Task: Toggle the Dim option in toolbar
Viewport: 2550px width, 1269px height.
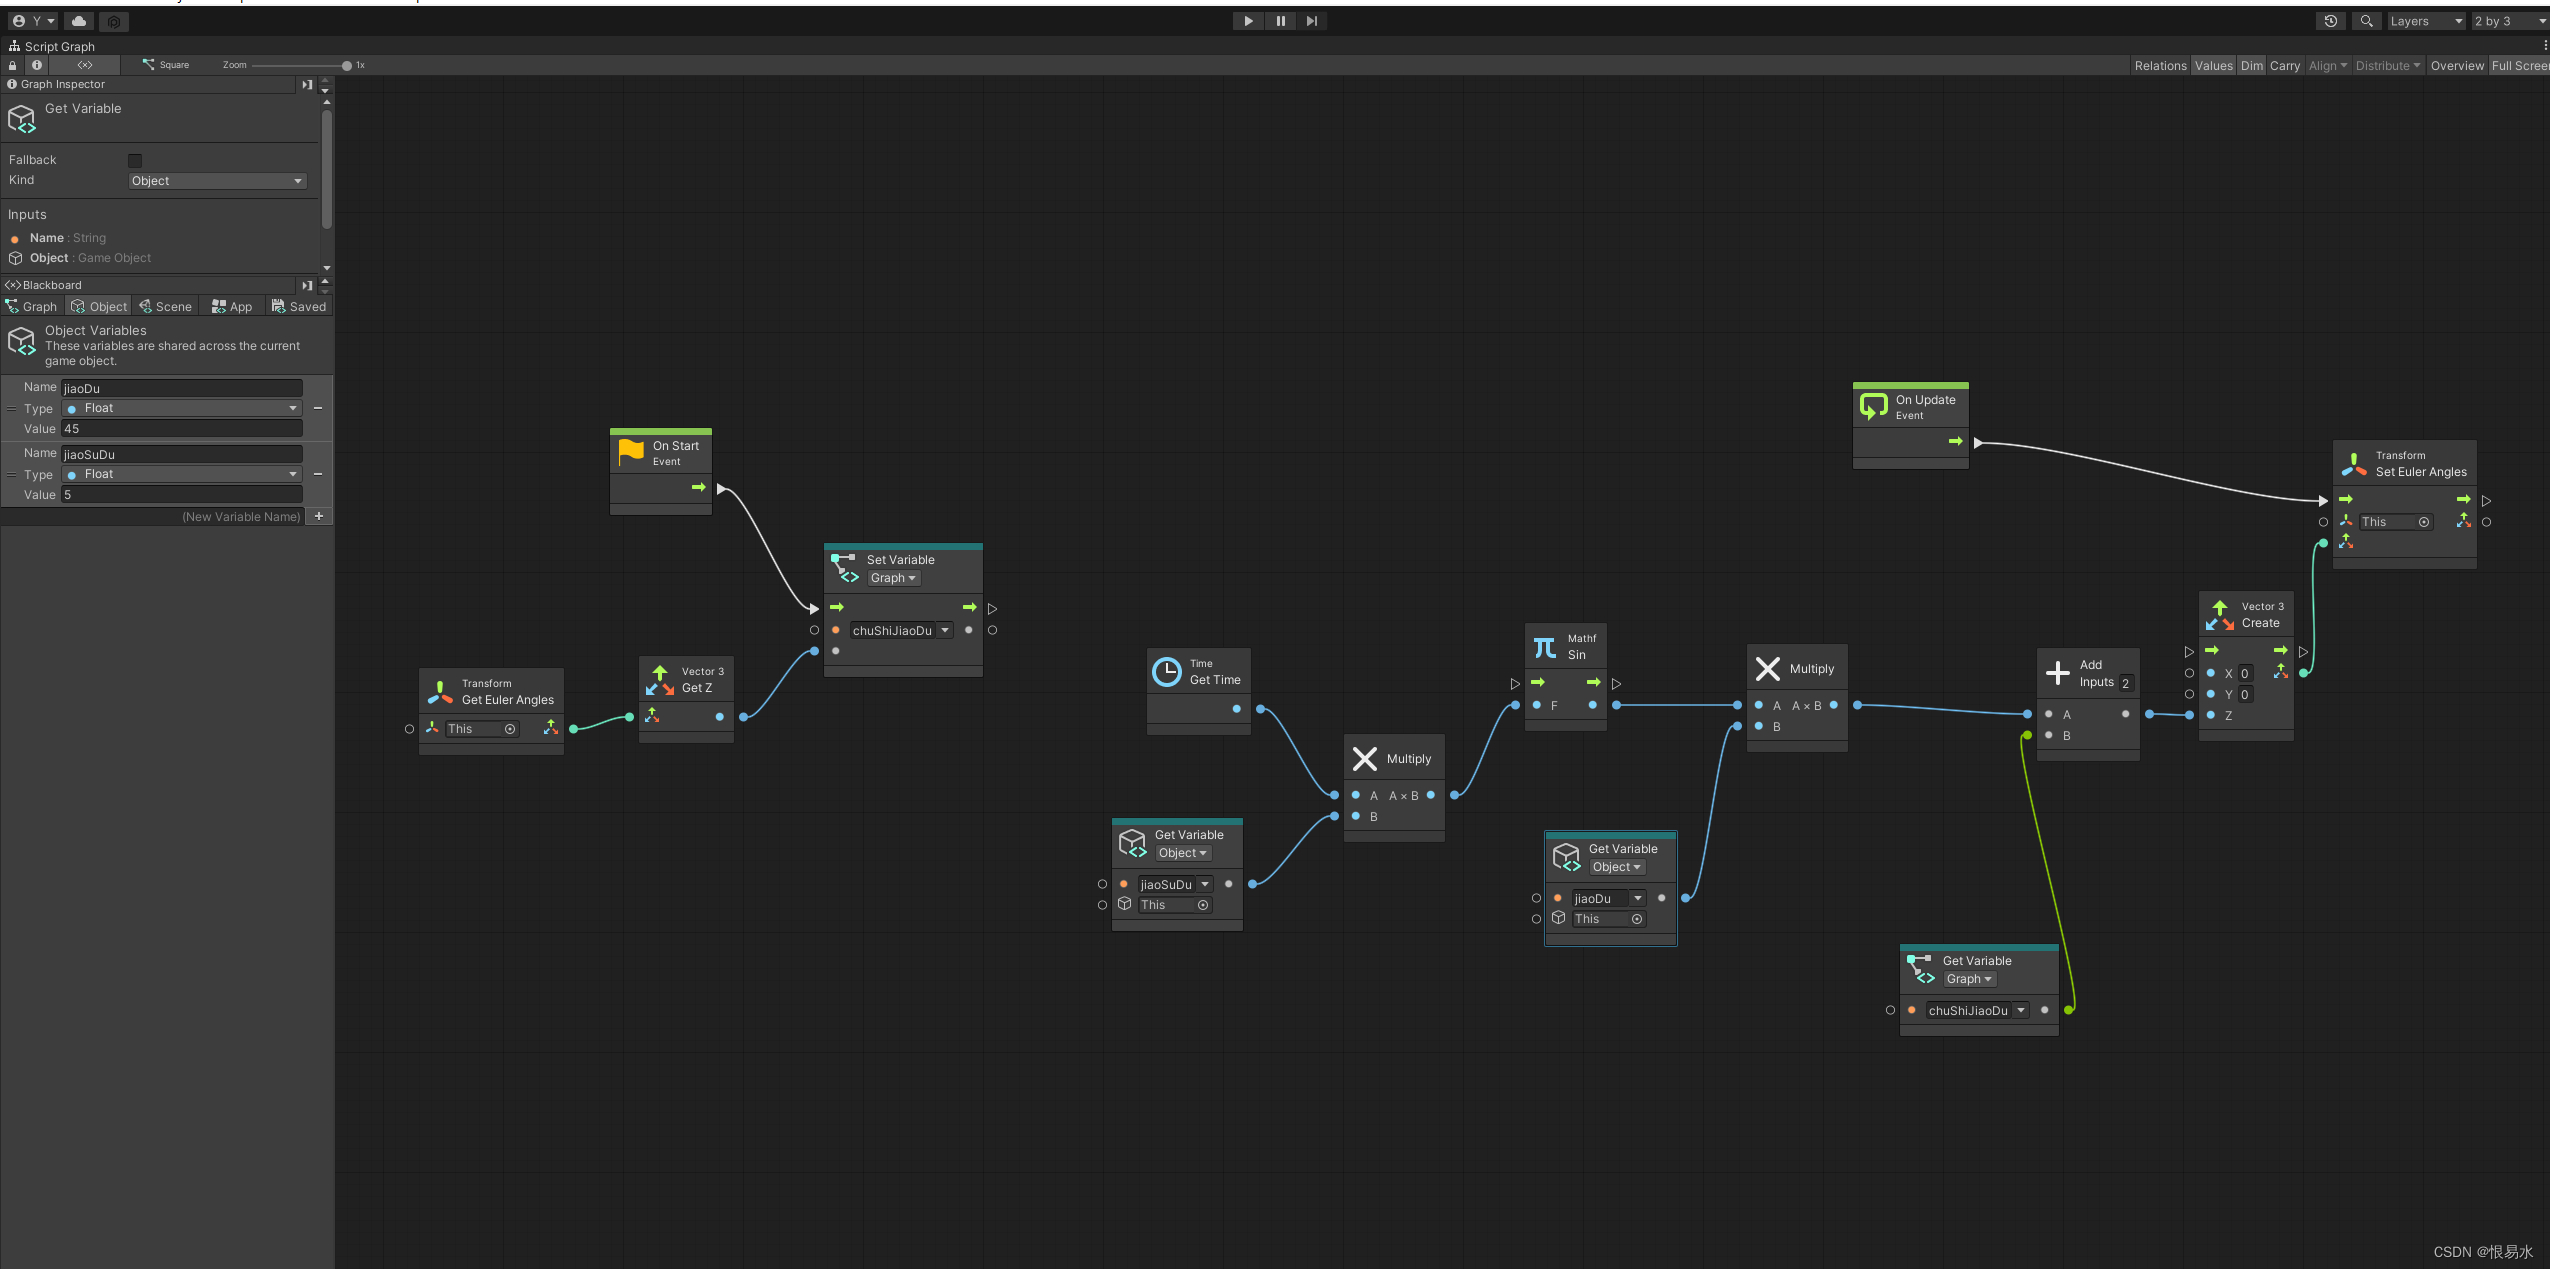Action: coord(2251,66)
